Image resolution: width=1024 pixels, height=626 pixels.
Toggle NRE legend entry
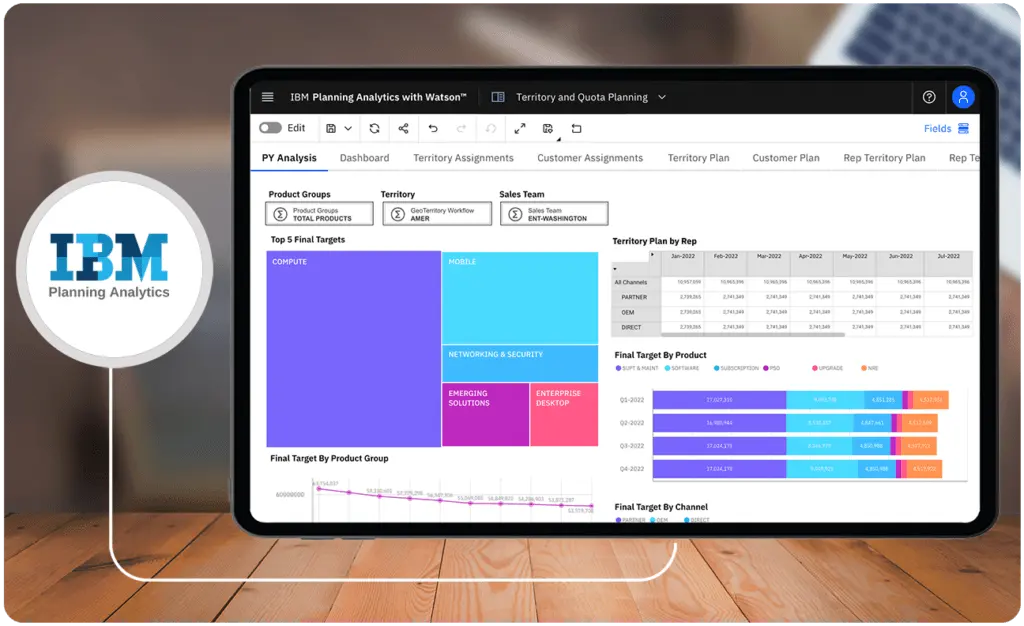coord(869,368)
